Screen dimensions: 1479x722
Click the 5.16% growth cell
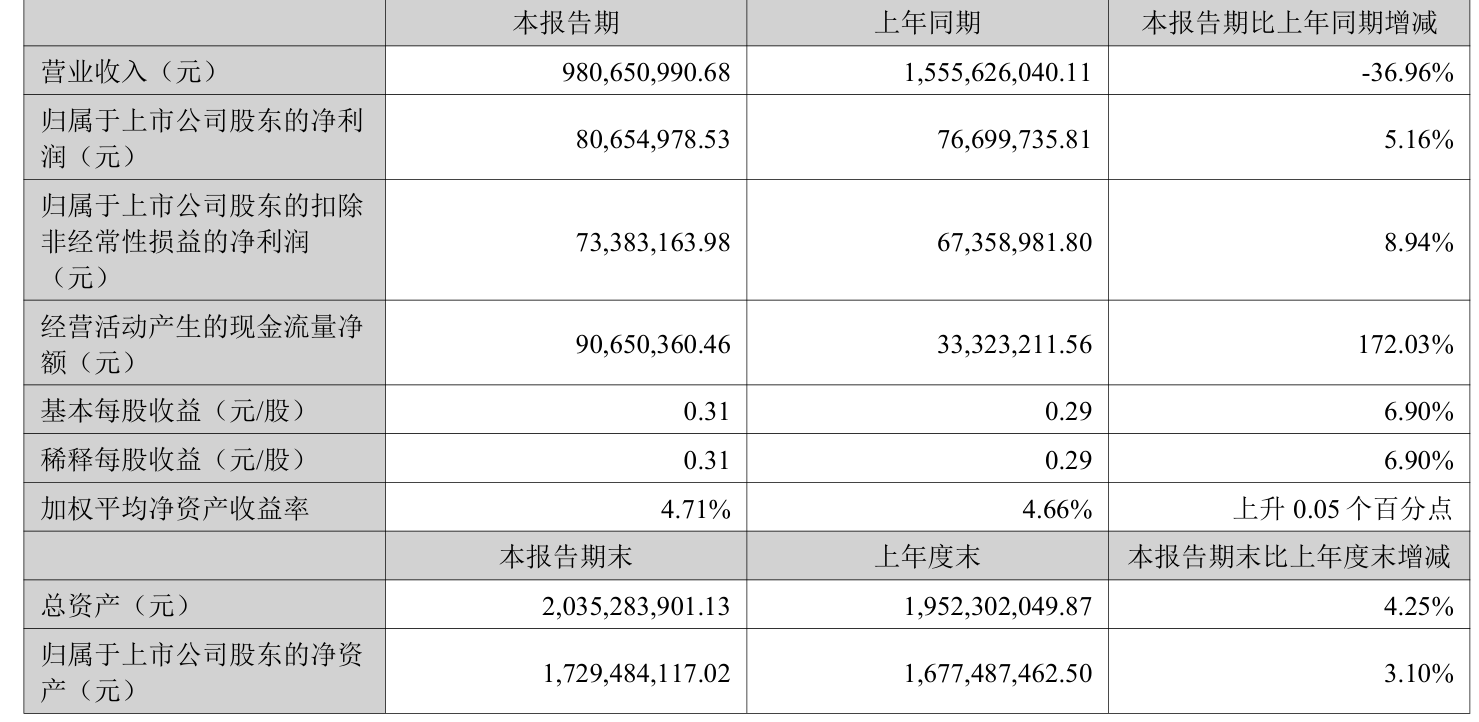1425,139
